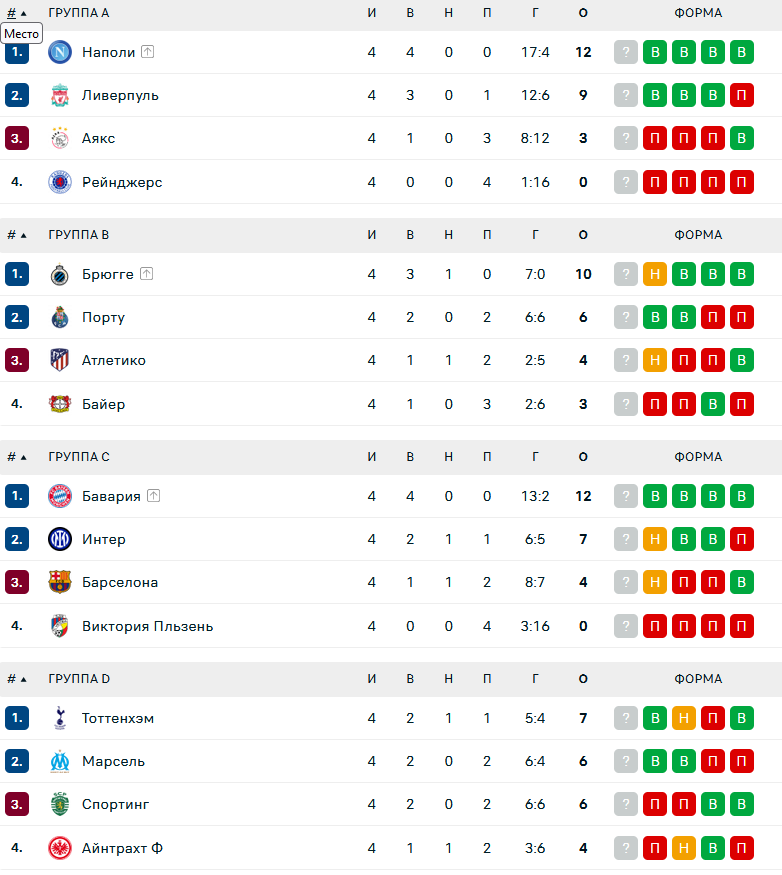782x875 pixels.
Task: Click the Ajax club logo
Action: click(60, 138)
